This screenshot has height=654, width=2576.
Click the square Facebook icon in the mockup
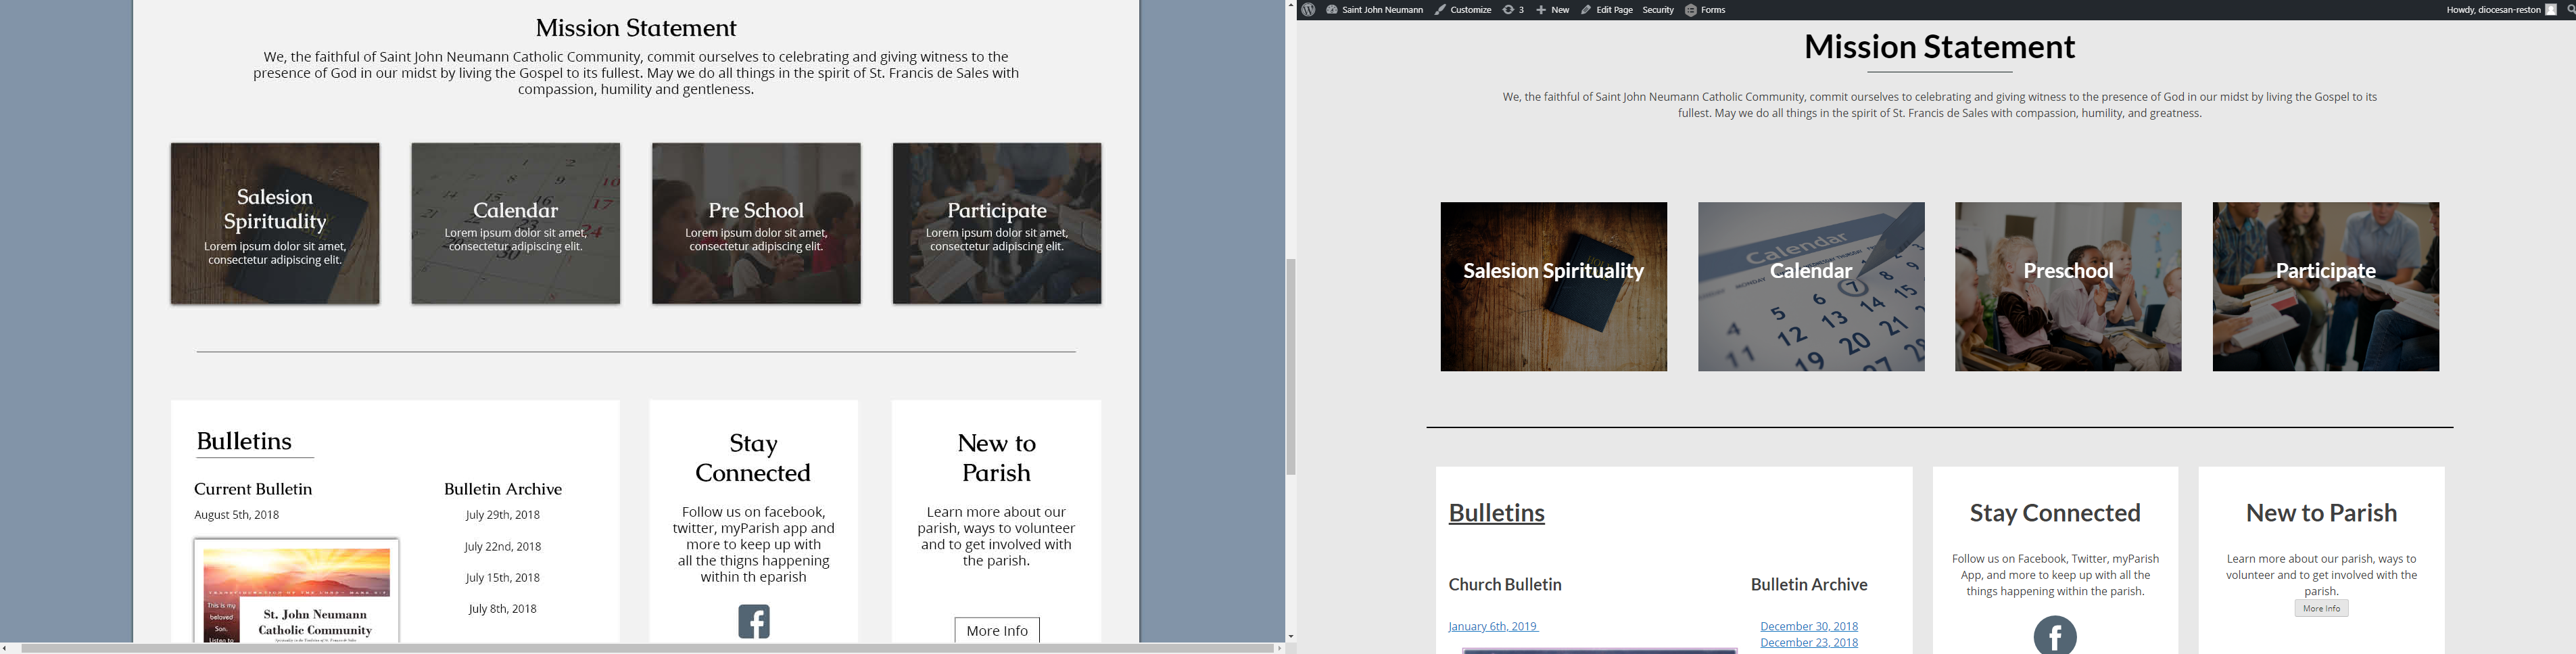point(753,621)
